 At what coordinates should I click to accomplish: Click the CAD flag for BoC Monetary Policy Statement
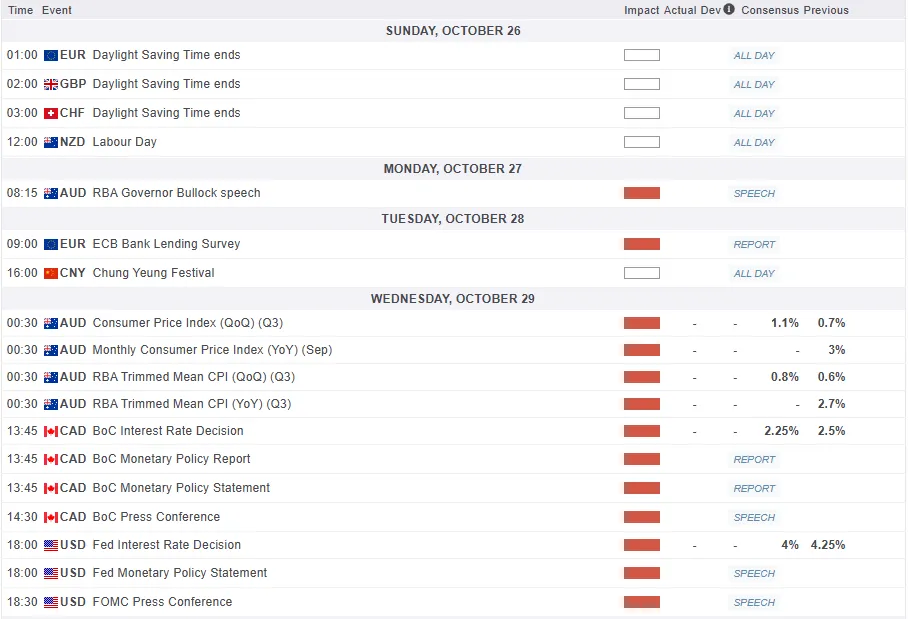51,488
